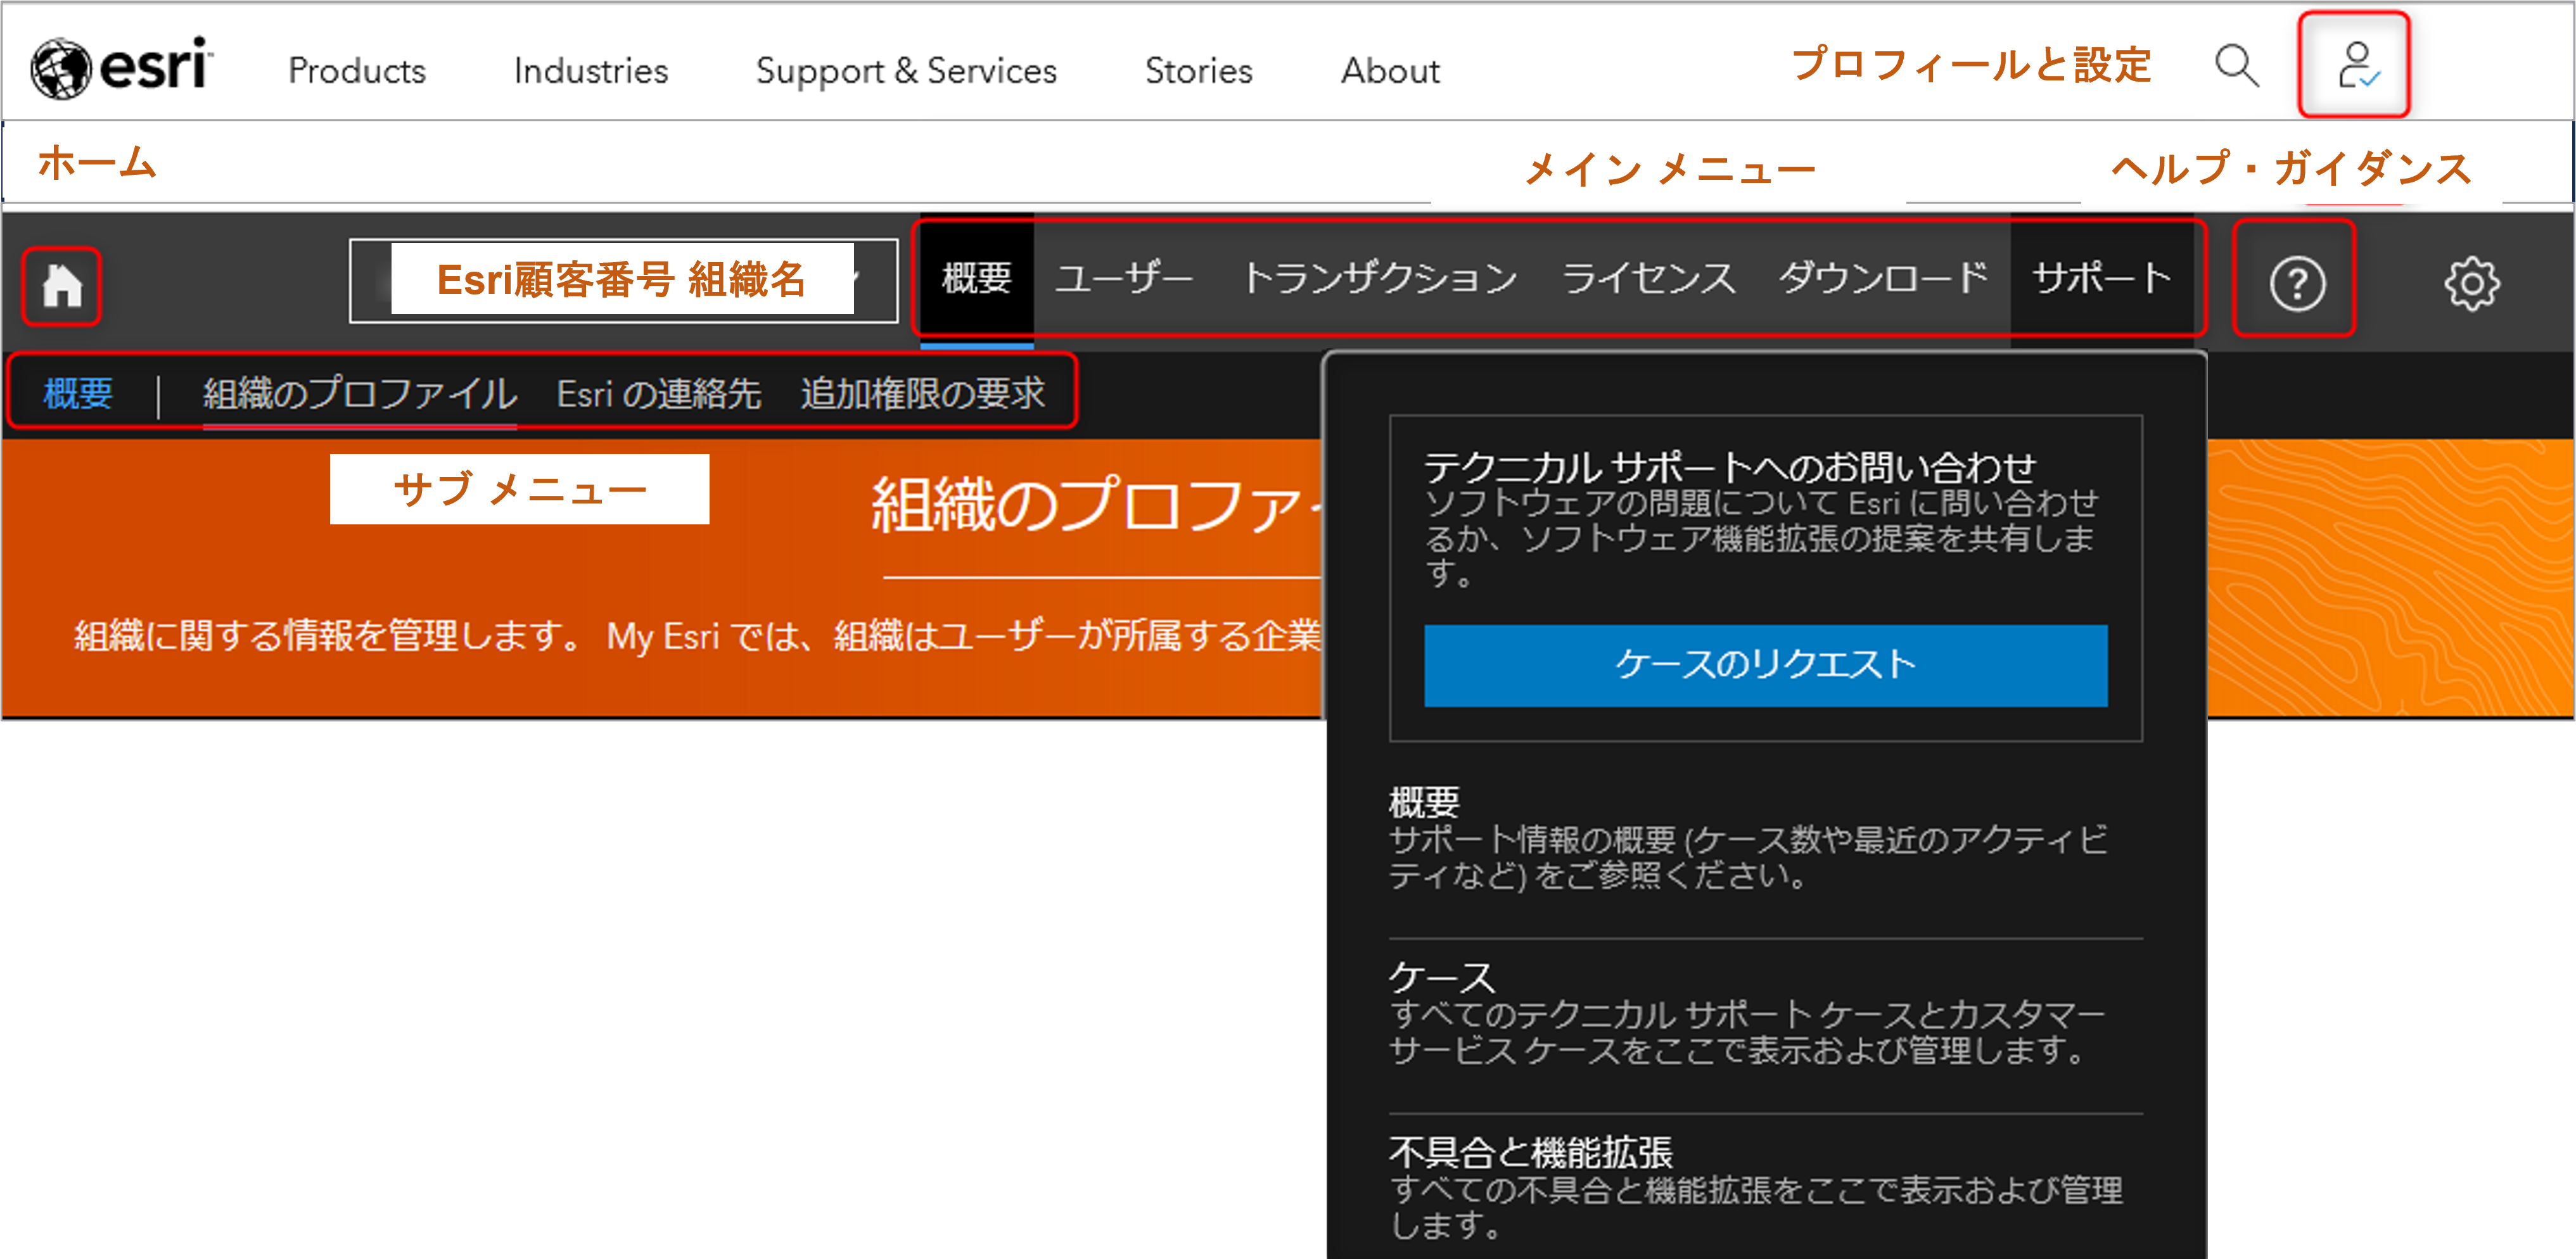The height and width of the screenshot is (1259, 2576).
Task: Open 追加権限の要求 sub menu item
Action: point(922,393)
